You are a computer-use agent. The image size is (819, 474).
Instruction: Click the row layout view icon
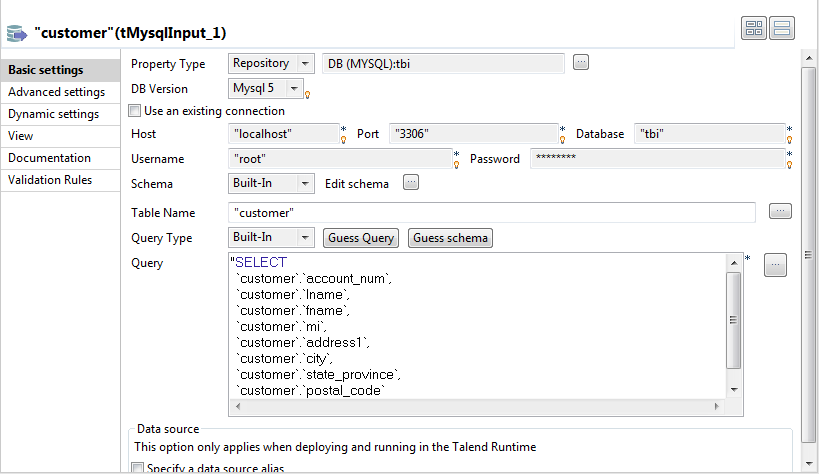(x=780, y=29)
